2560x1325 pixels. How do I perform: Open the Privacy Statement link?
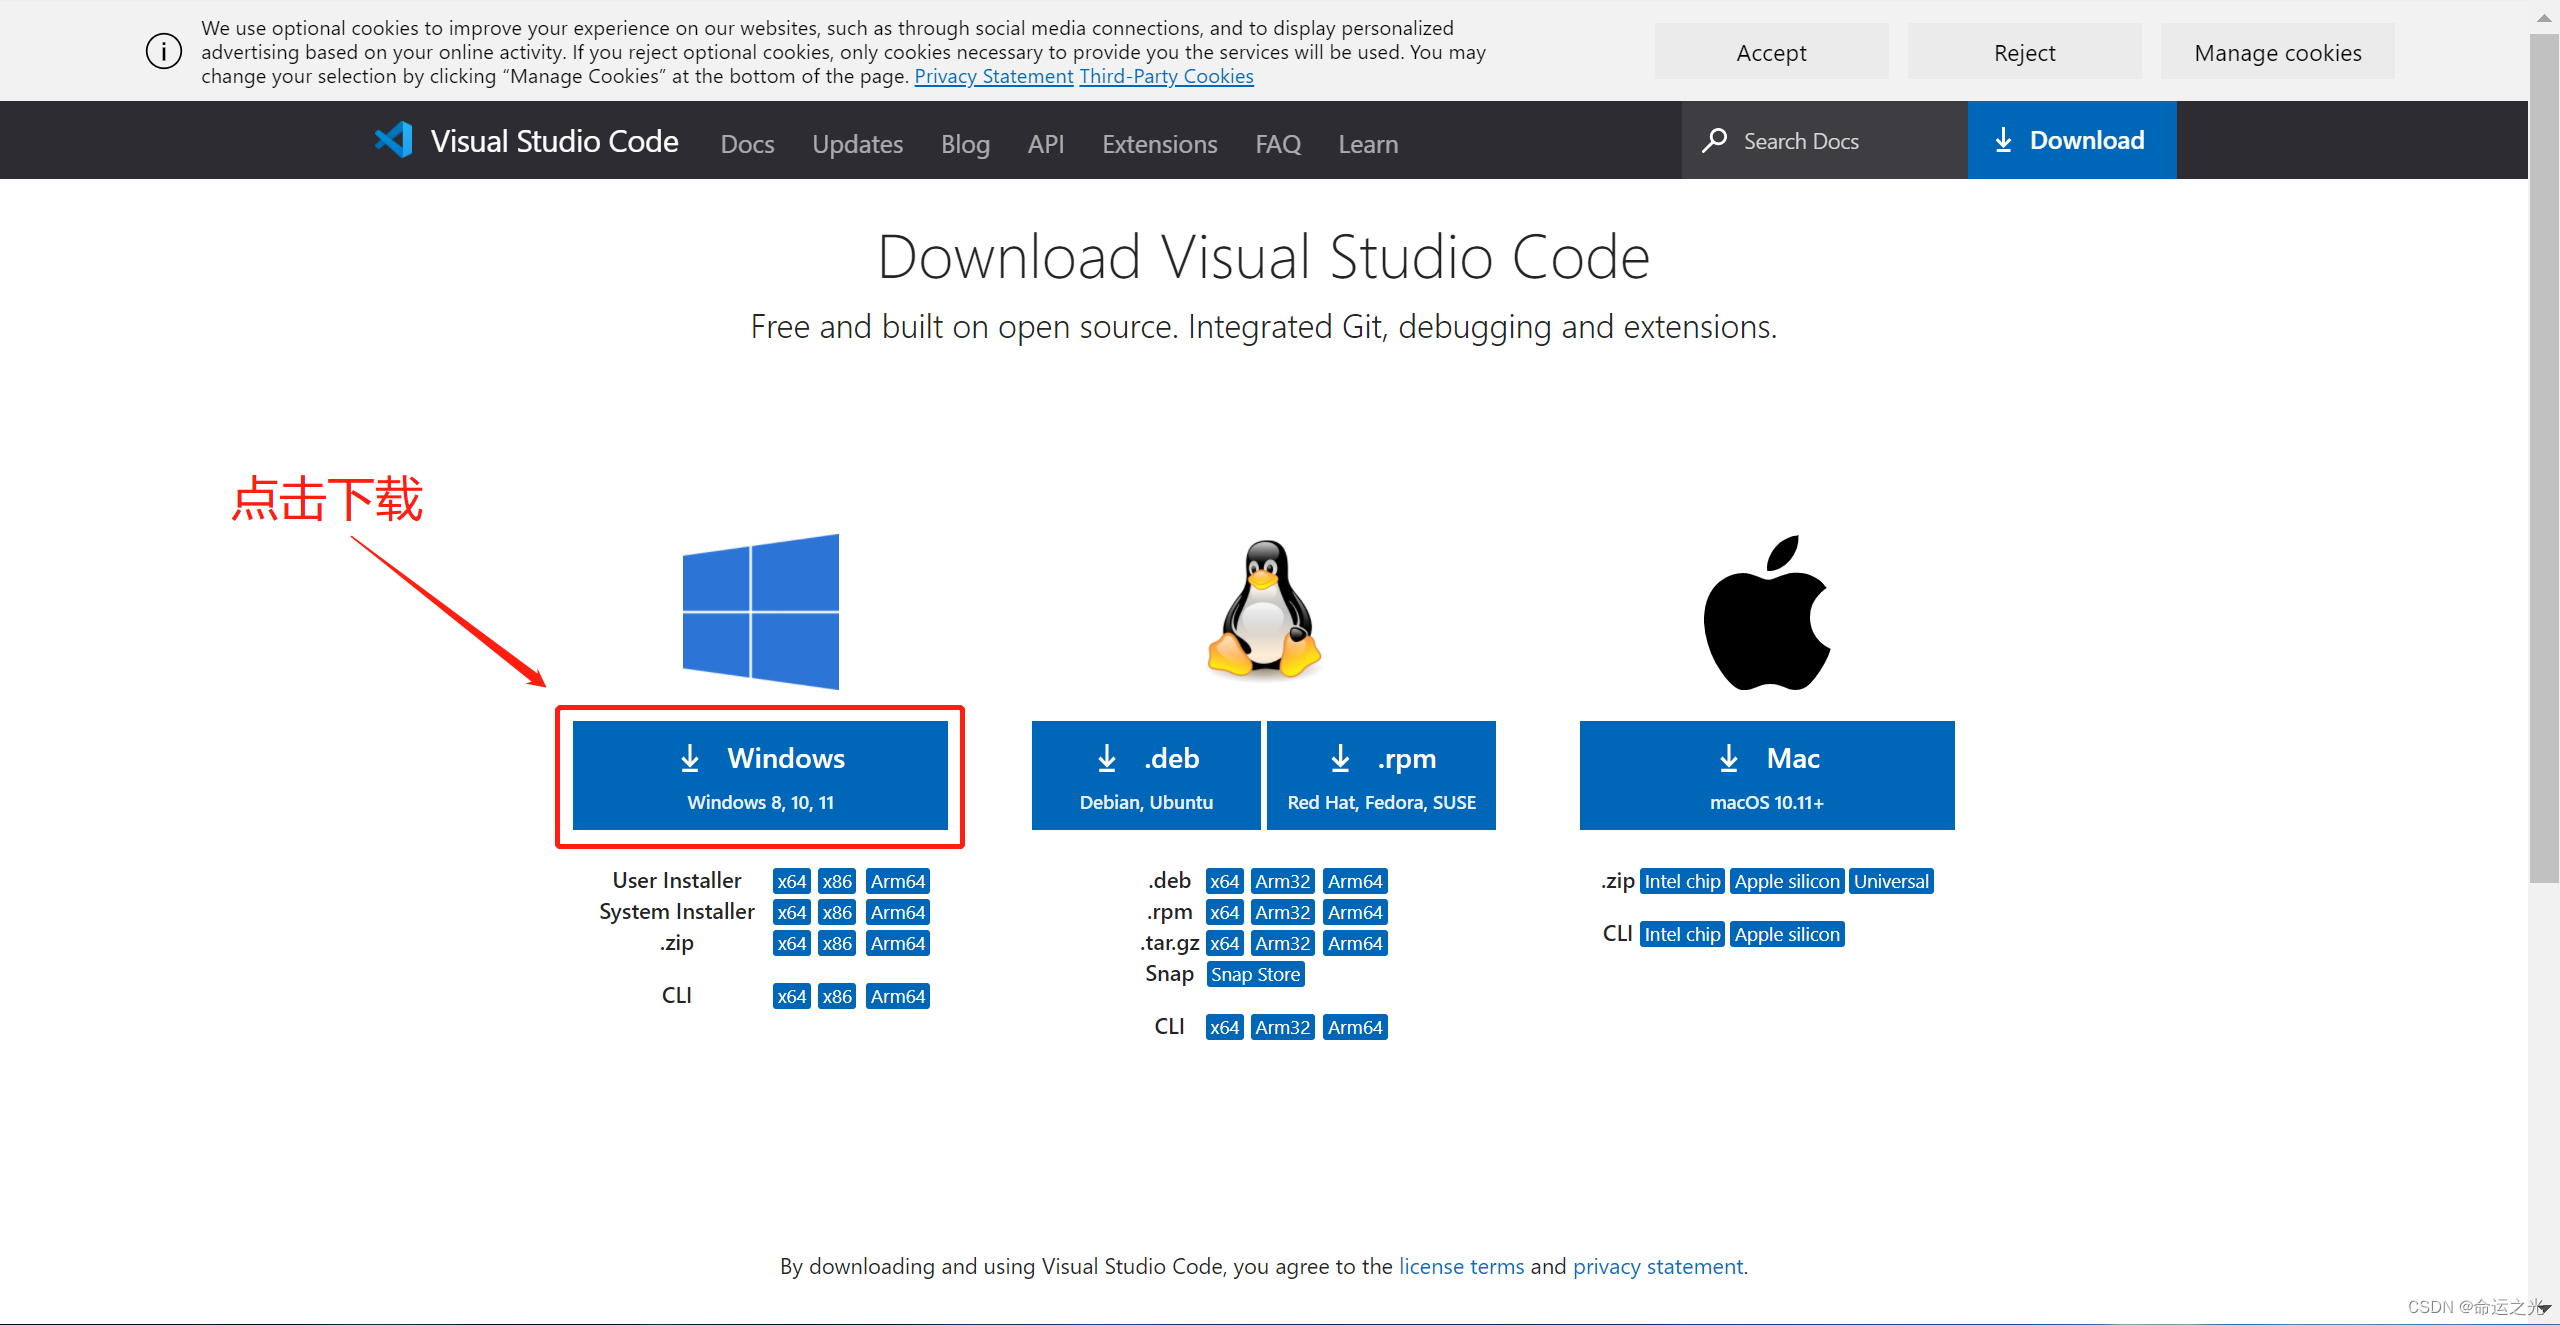pyautogui.click(x=994, y=77)
